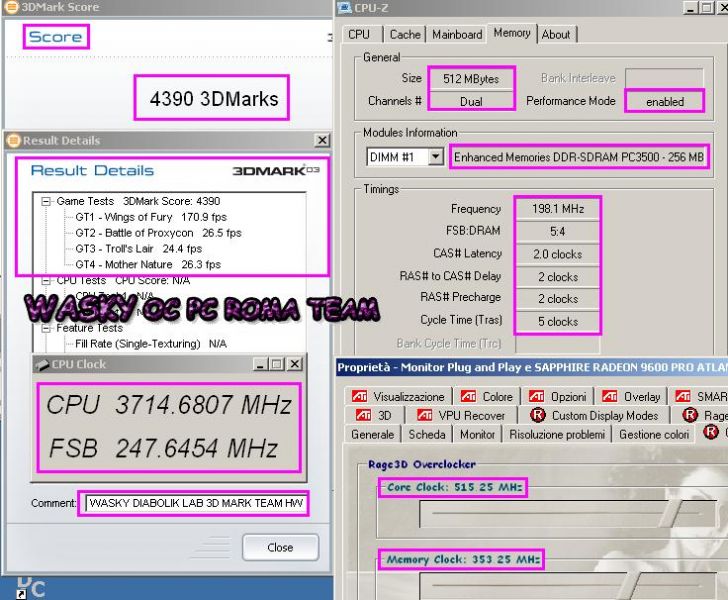This screenshot has height=600, width=728.
Task: Click the Memory Clock: 353.25 MHz label
Action: 463,560
